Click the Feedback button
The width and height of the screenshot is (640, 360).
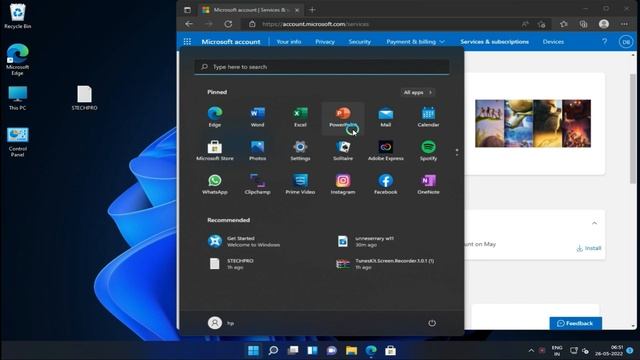pos(576,323)
